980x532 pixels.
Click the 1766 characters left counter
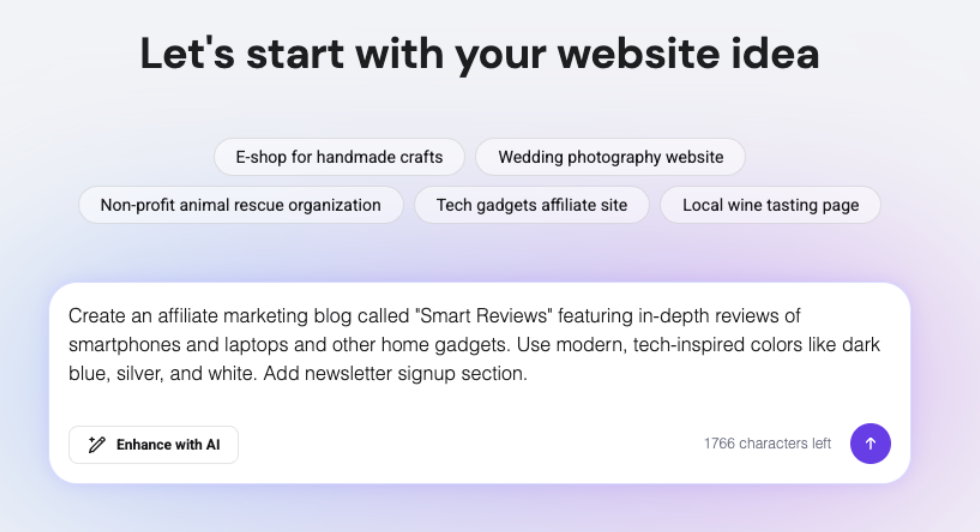coord(768,443)
